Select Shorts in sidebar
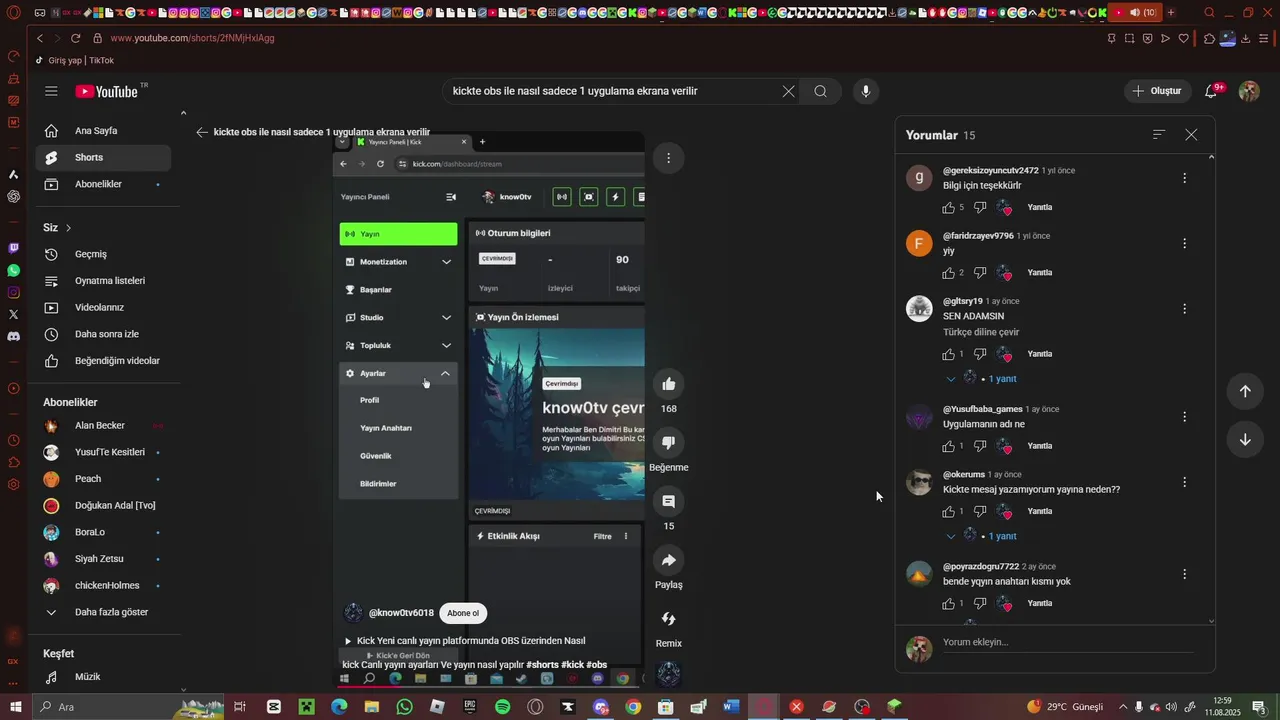1280x720 pixels. [x=104, y=158]
